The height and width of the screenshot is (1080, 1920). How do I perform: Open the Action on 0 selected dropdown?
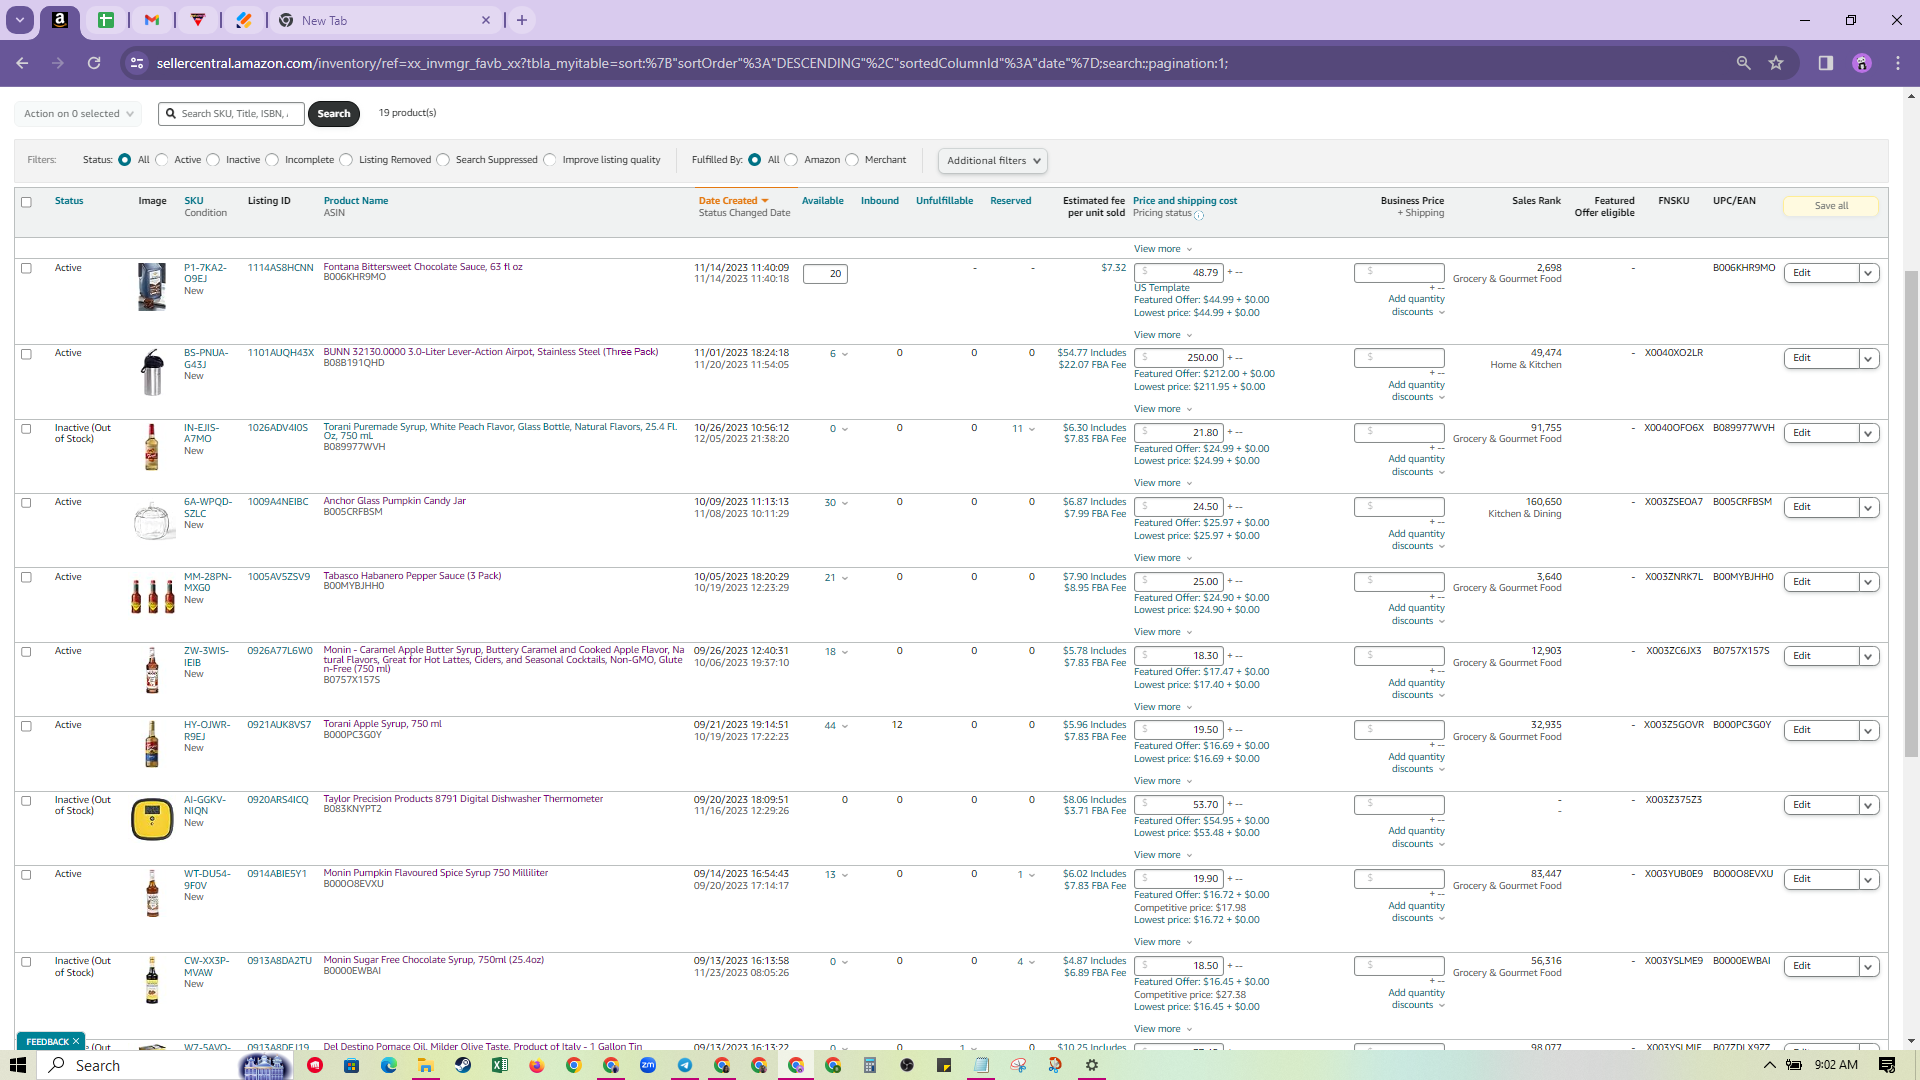[78, 114]
